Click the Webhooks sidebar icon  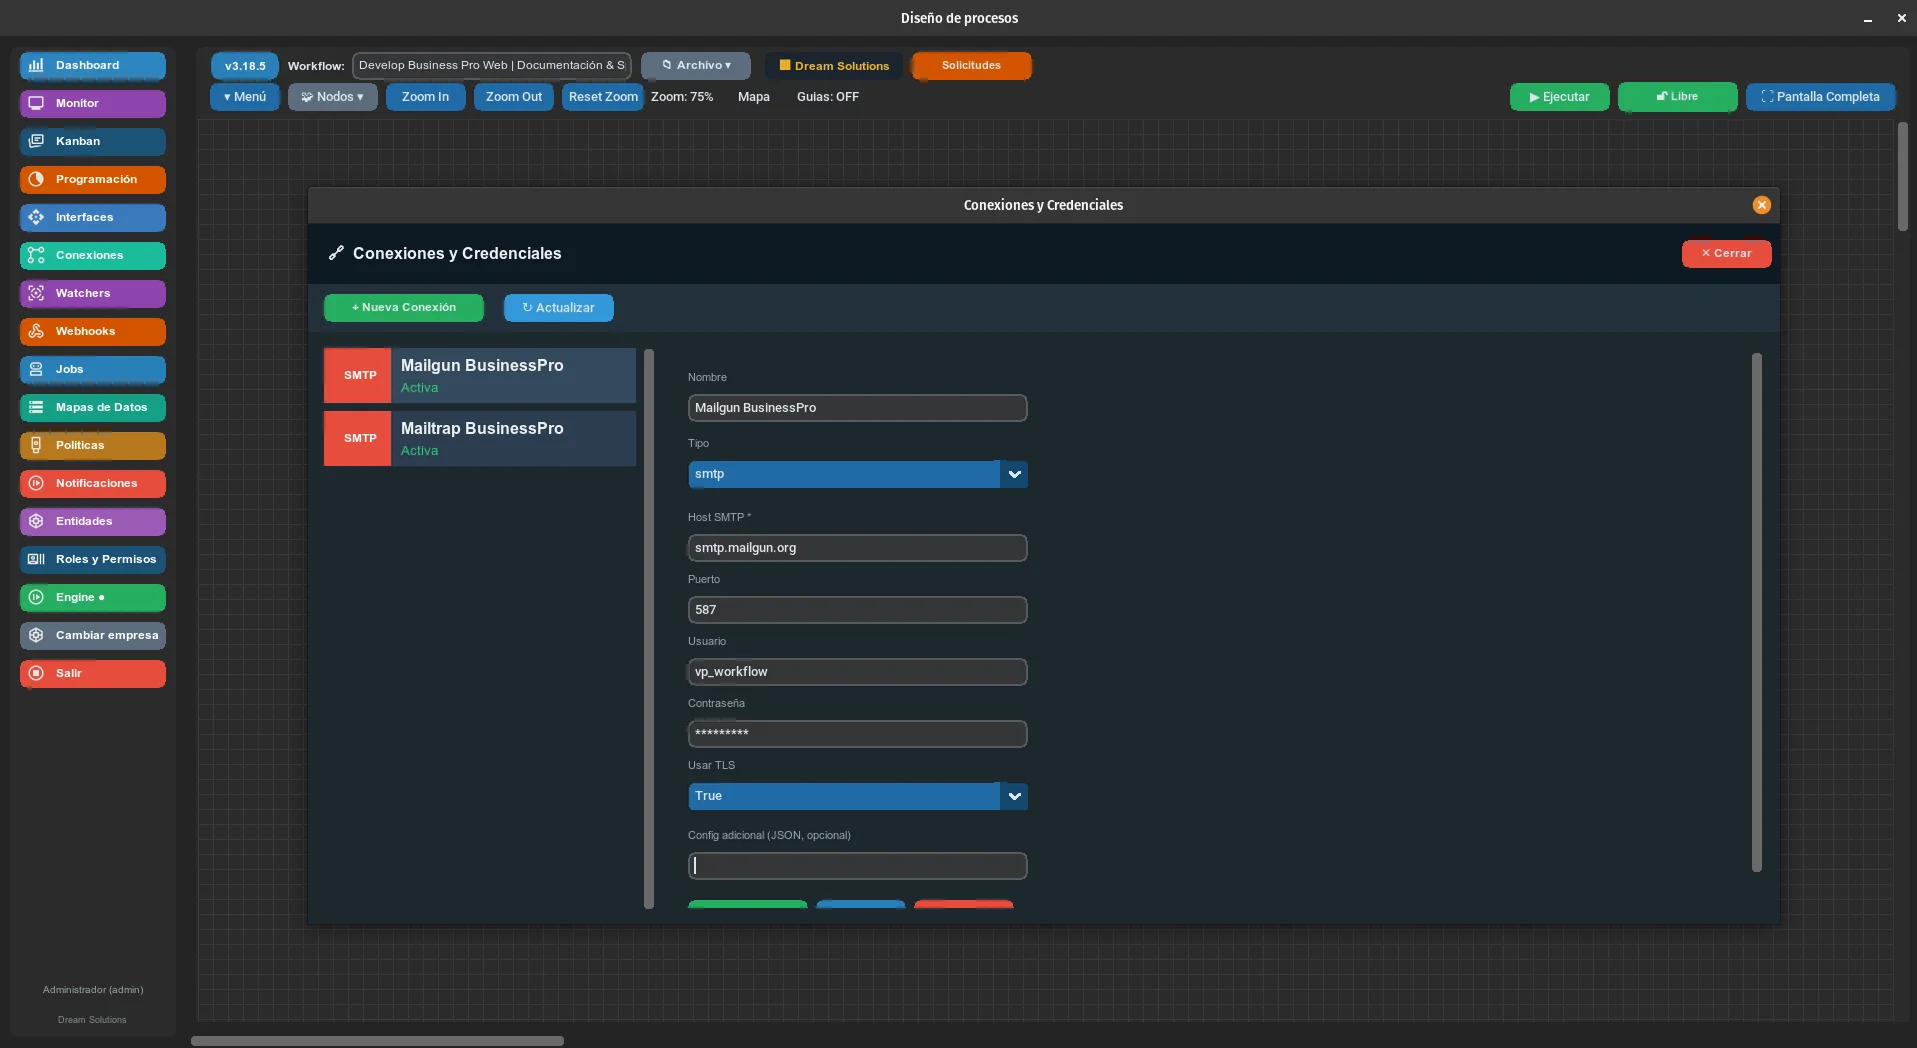36,331
